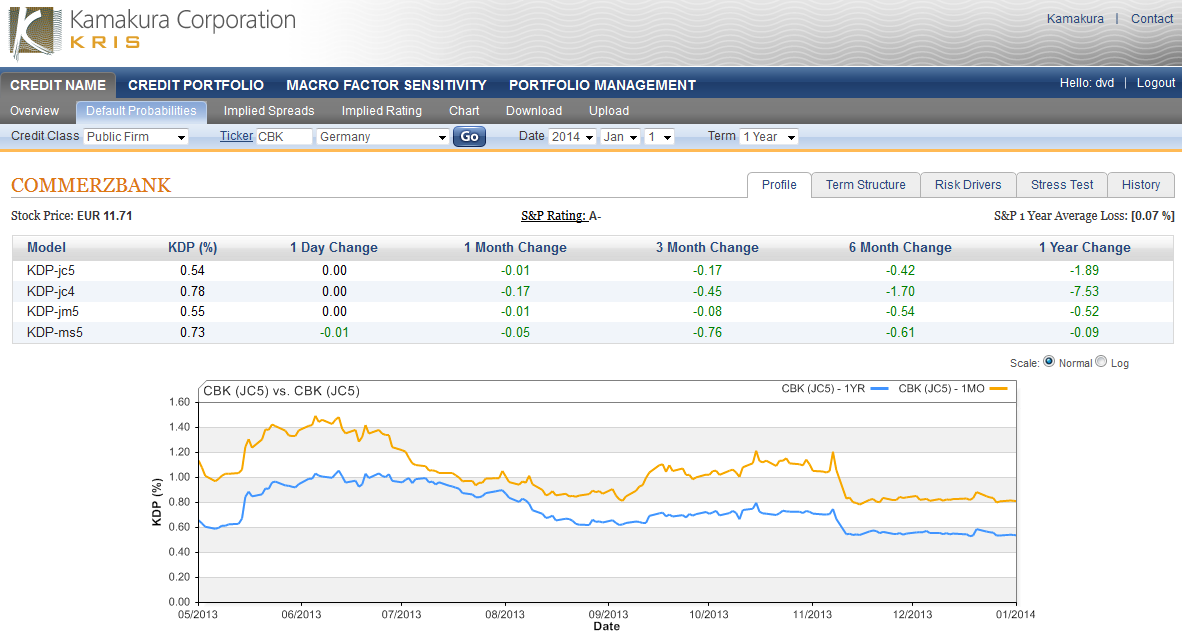
Task: Click the KDP-ms5 model row label
Action: click(x=54, y=332)
